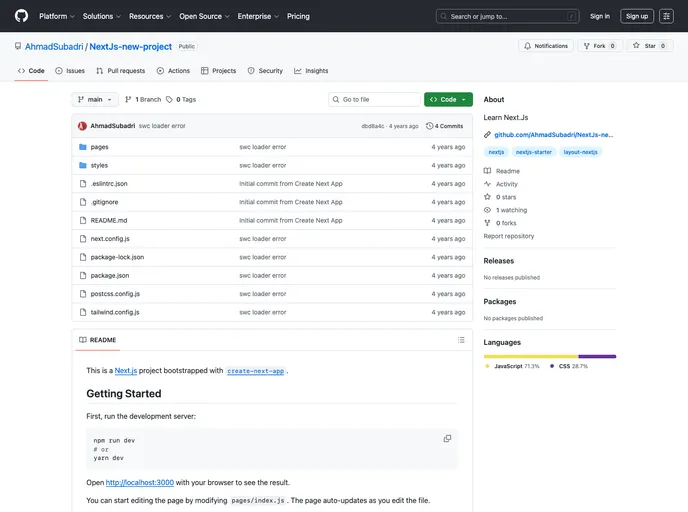The width and height of the screenshot is (688, 512).
Task: Expand the main branch dropdown
Action: click(x=95, y=100)
